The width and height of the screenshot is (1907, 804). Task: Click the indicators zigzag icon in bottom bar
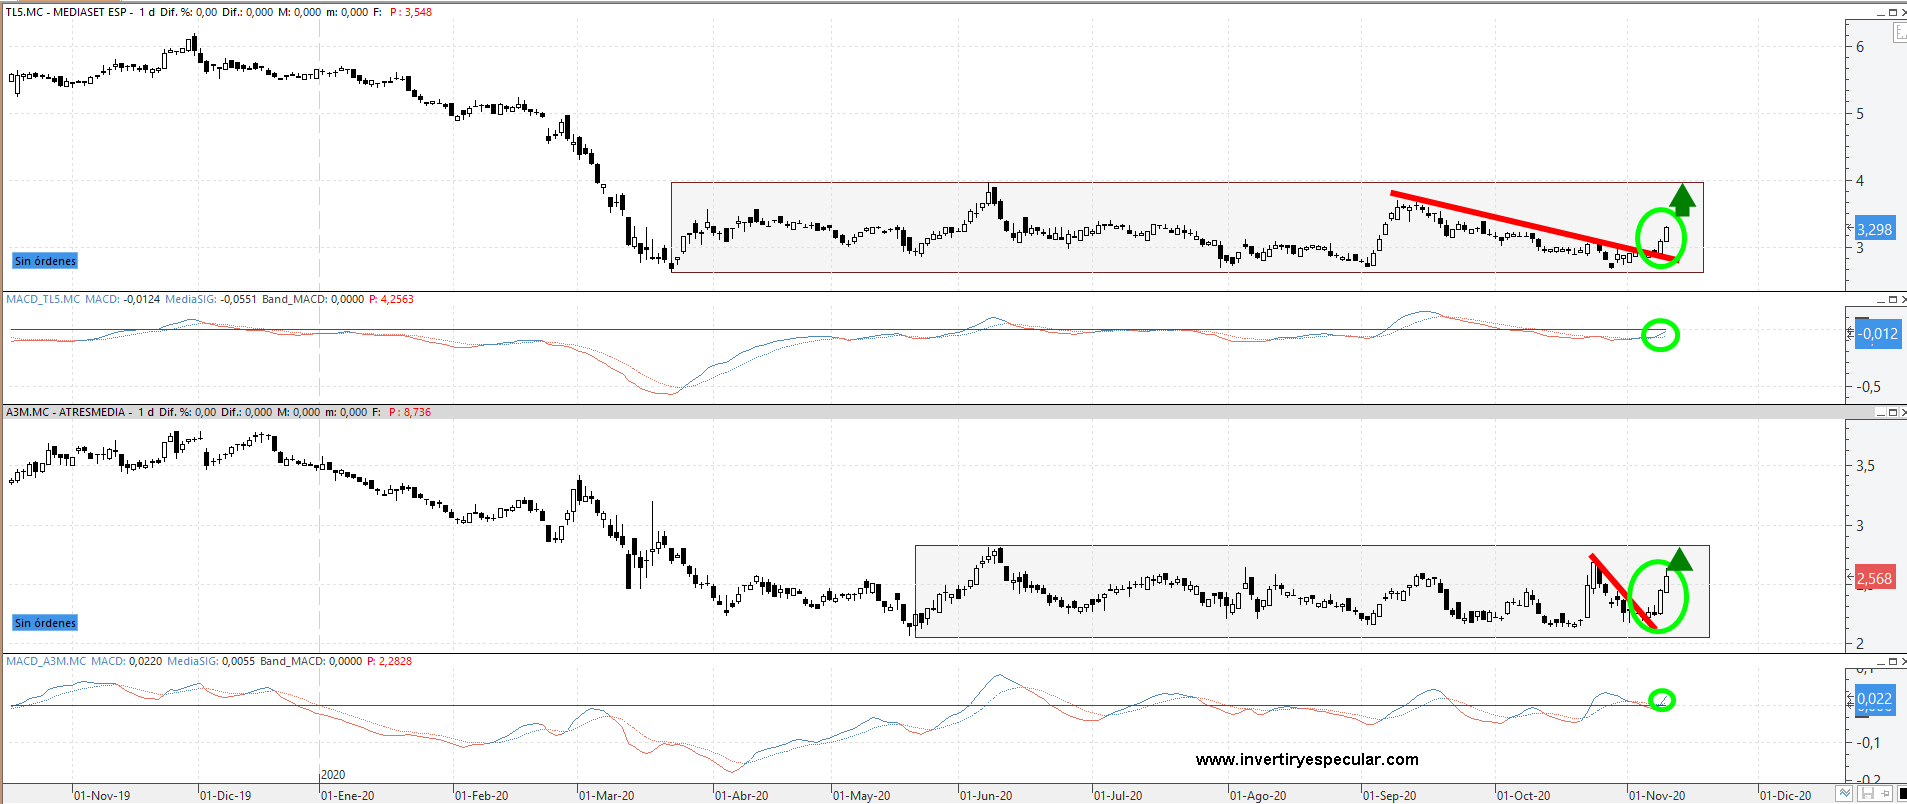[x=1845, y=794]
